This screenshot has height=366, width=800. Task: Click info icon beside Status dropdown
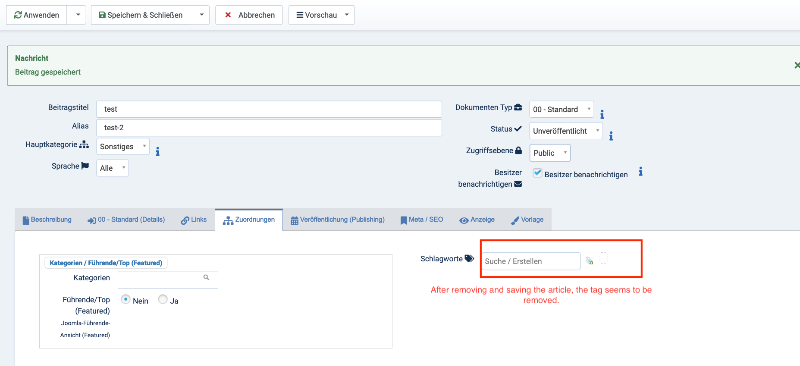click(x=611, y=135)
